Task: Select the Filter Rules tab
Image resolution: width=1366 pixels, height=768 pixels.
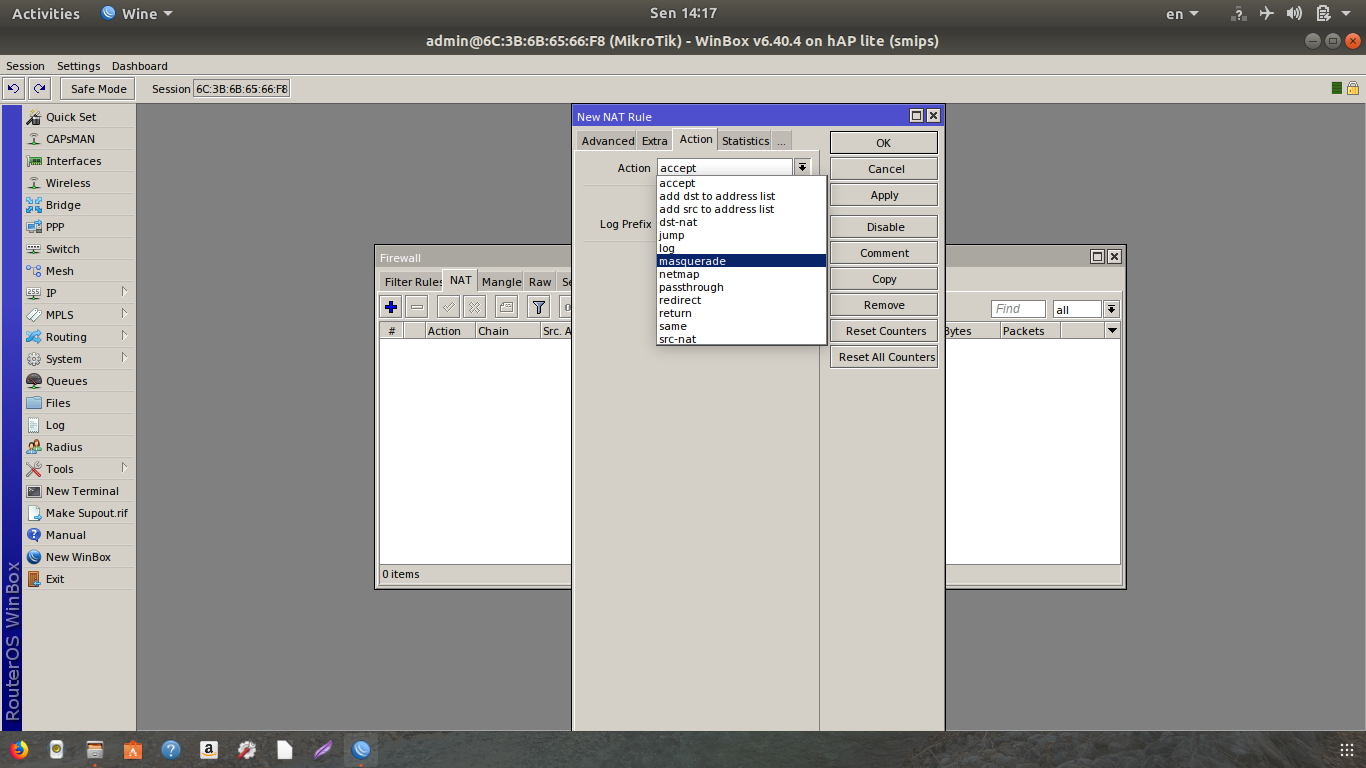Action: pos(413,282)
